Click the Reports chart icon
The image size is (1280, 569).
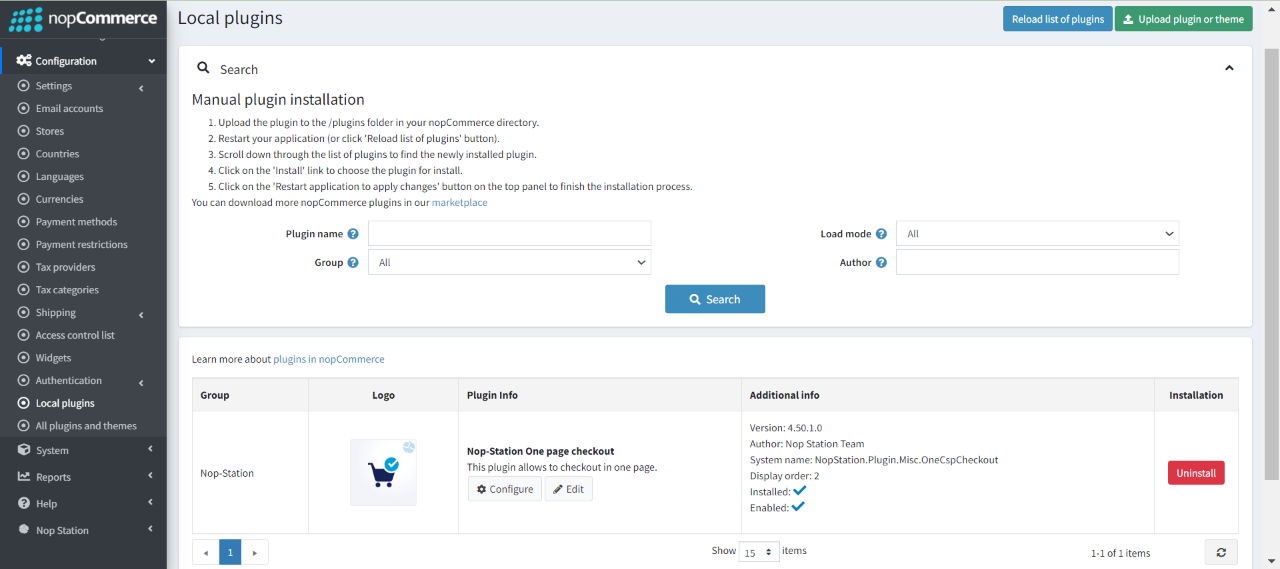pos(24,477)
